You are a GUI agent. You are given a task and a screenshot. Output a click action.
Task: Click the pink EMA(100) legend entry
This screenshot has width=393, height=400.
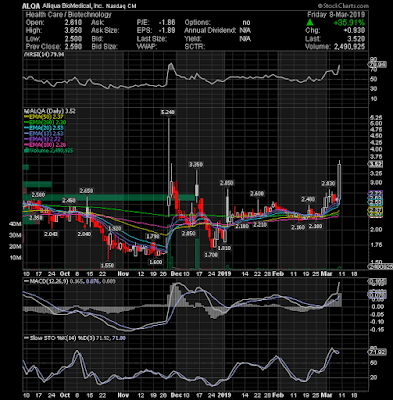click(44, 145)
